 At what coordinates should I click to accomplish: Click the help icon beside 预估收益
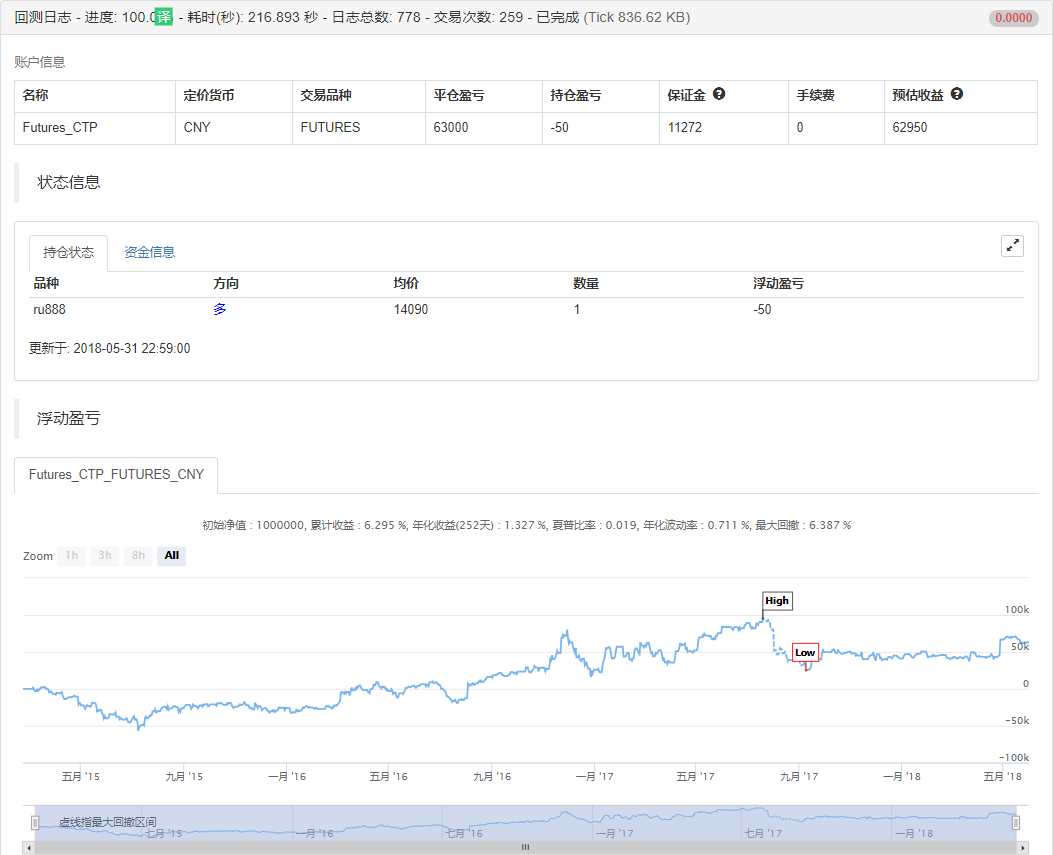coord(957,95)
